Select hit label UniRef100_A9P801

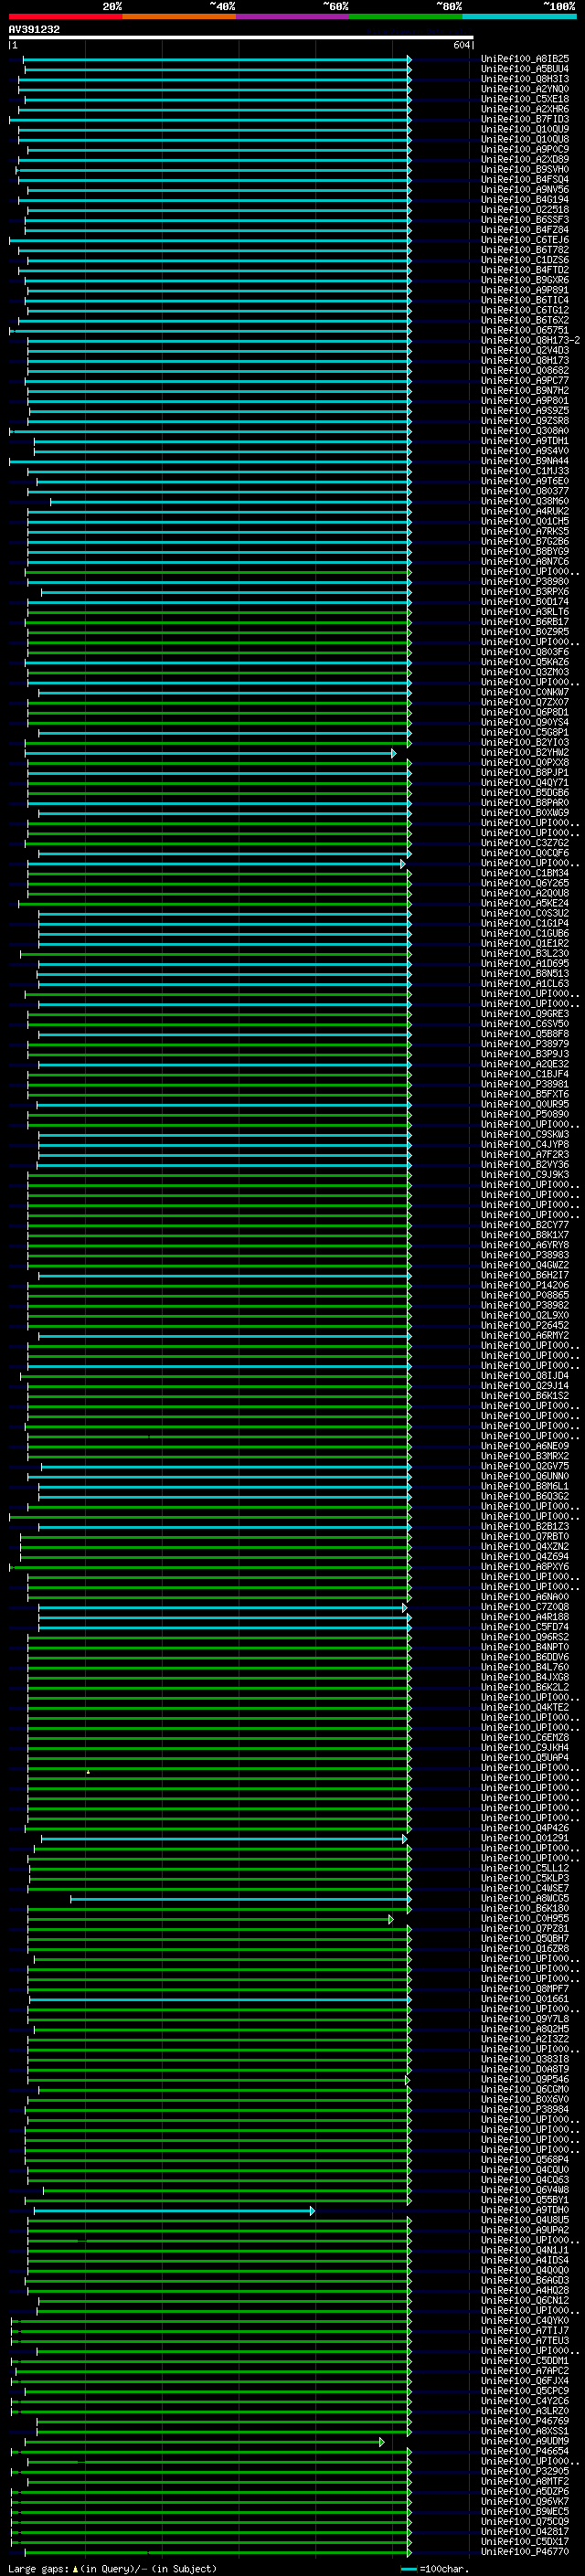tap(525, 400)
